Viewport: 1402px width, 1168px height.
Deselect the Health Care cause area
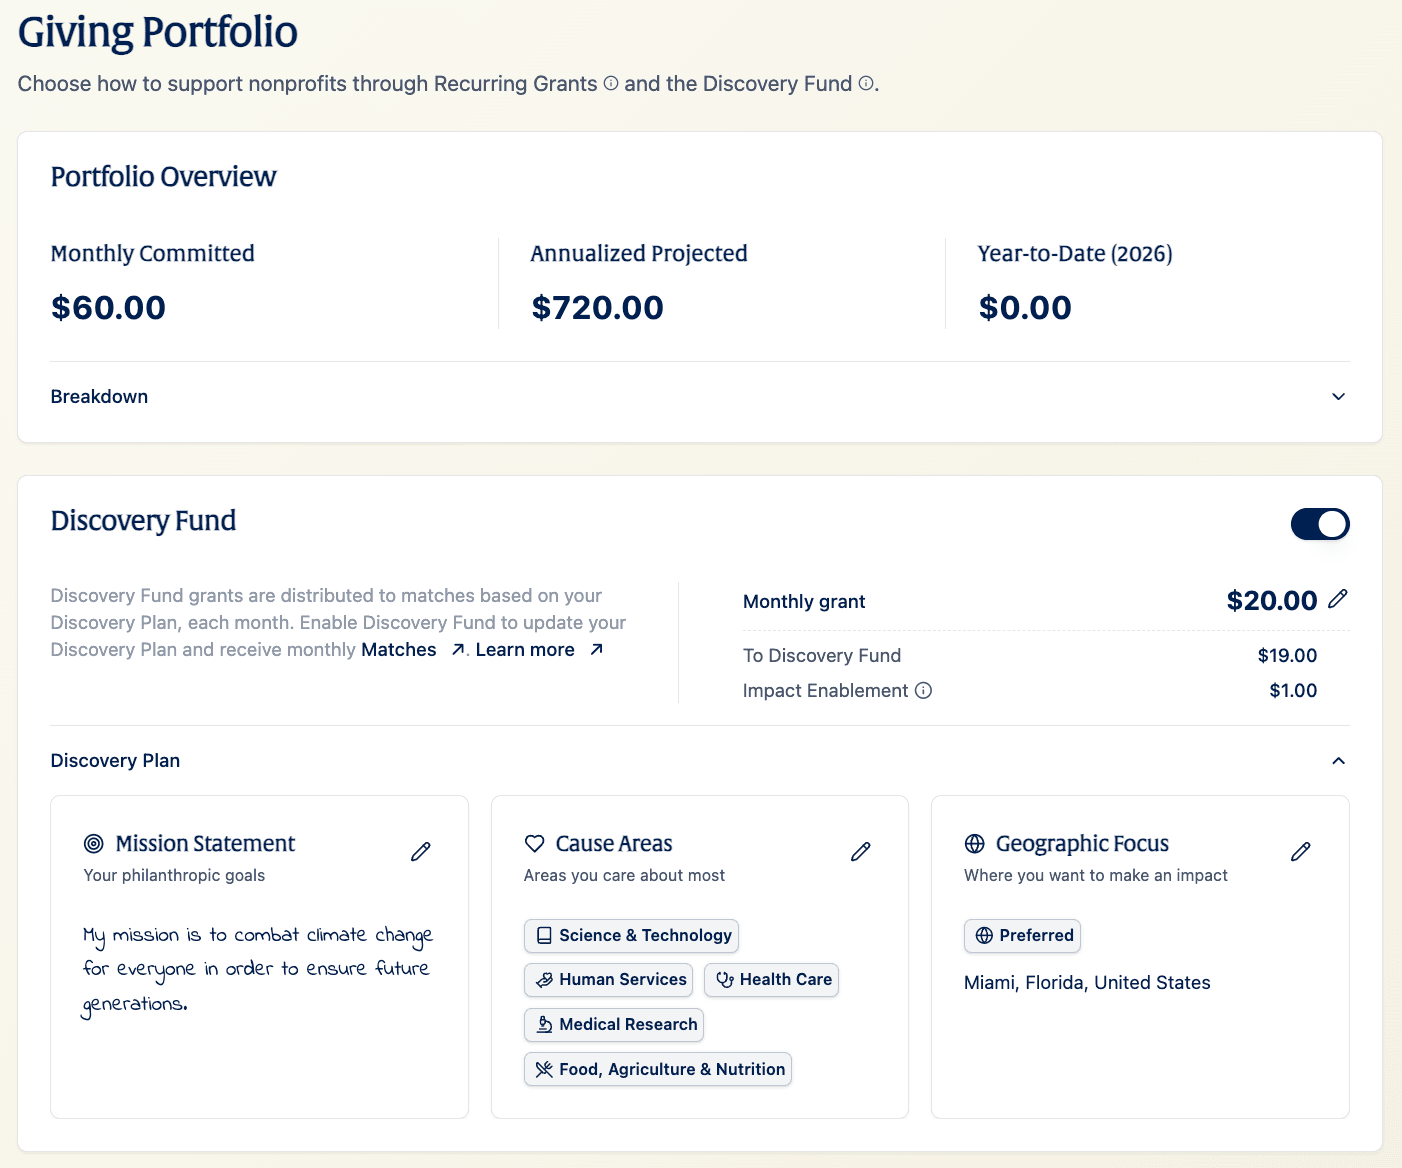pos(771,979)
